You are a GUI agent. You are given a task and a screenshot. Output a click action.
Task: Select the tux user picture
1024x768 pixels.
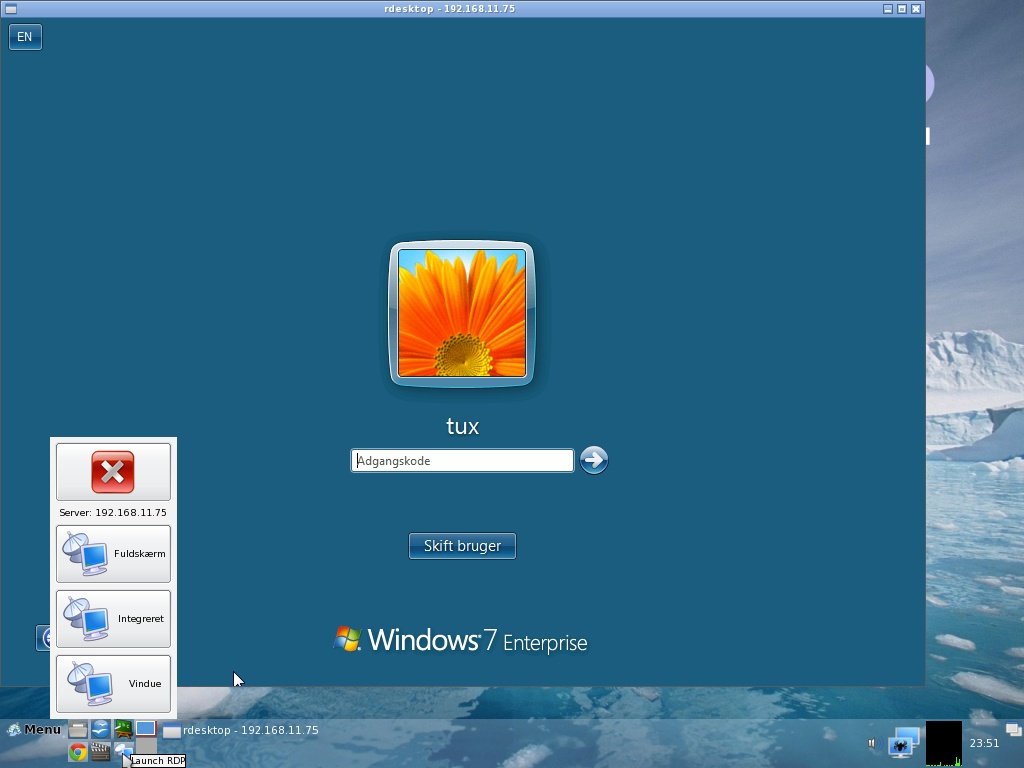(462, 313)
